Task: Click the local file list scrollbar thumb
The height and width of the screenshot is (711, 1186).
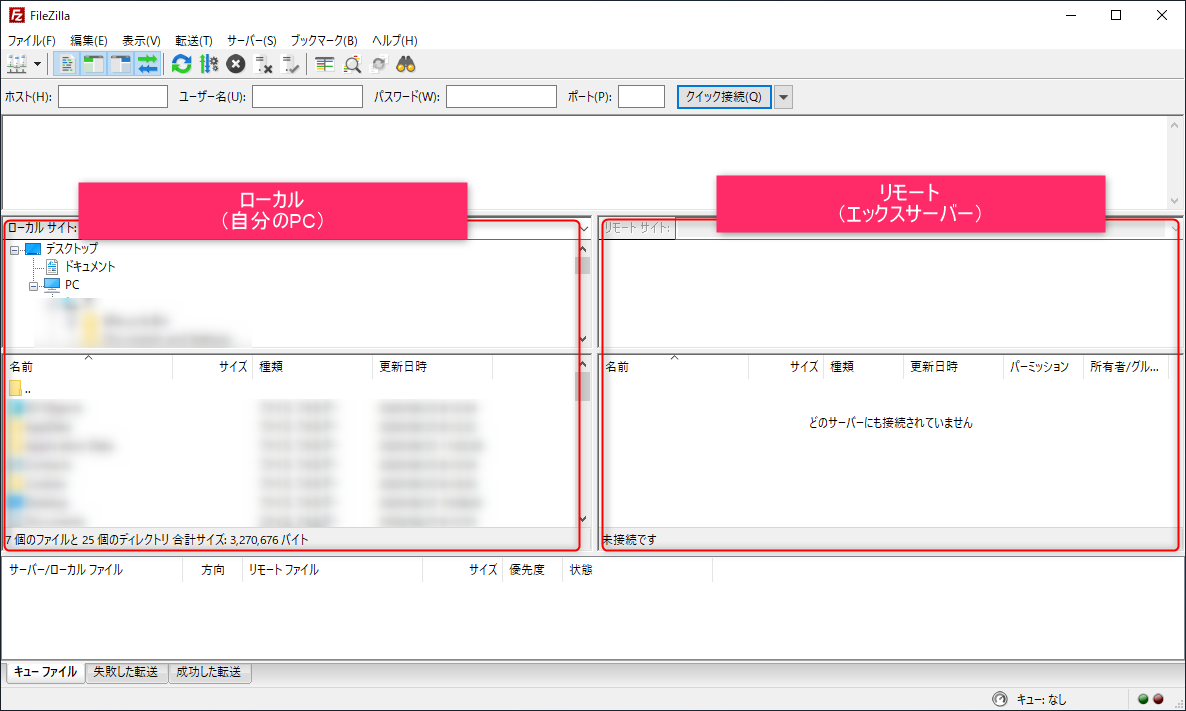Action: coord(582,387)
